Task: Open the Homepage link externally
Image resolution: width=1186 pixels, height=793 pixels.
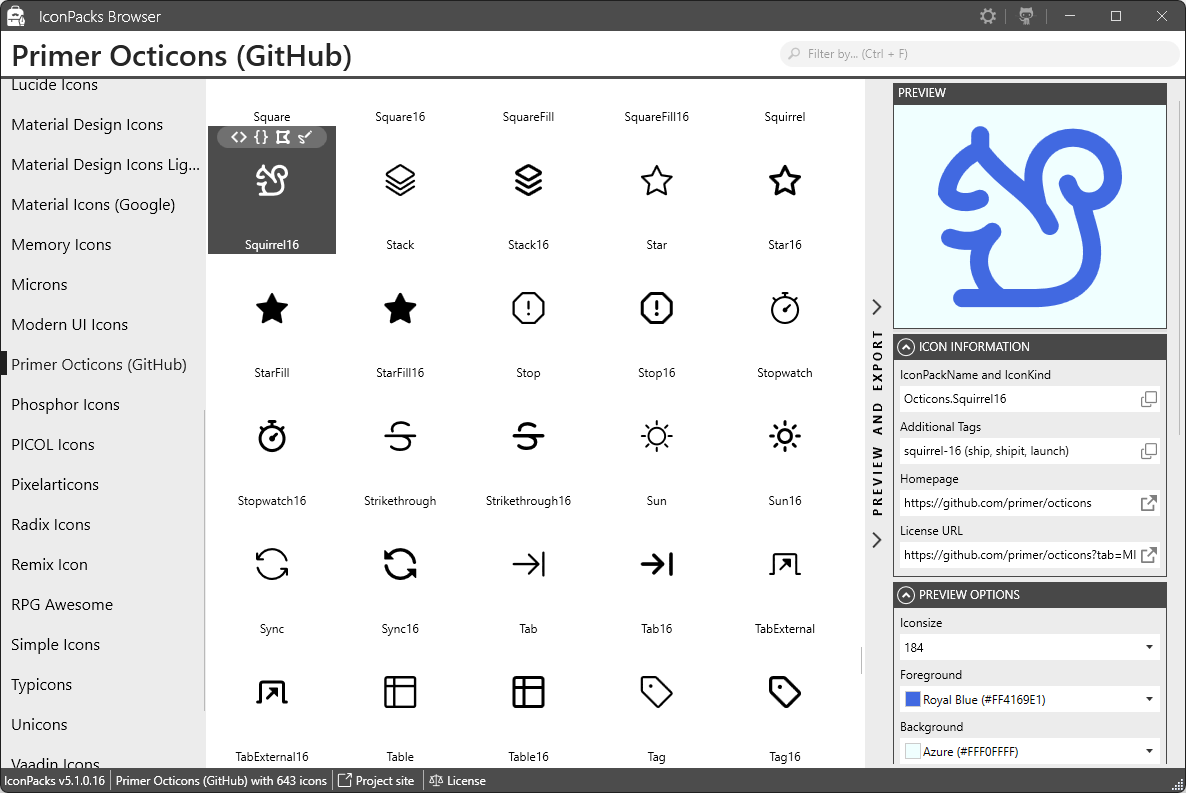Action: coord(1148,503)
